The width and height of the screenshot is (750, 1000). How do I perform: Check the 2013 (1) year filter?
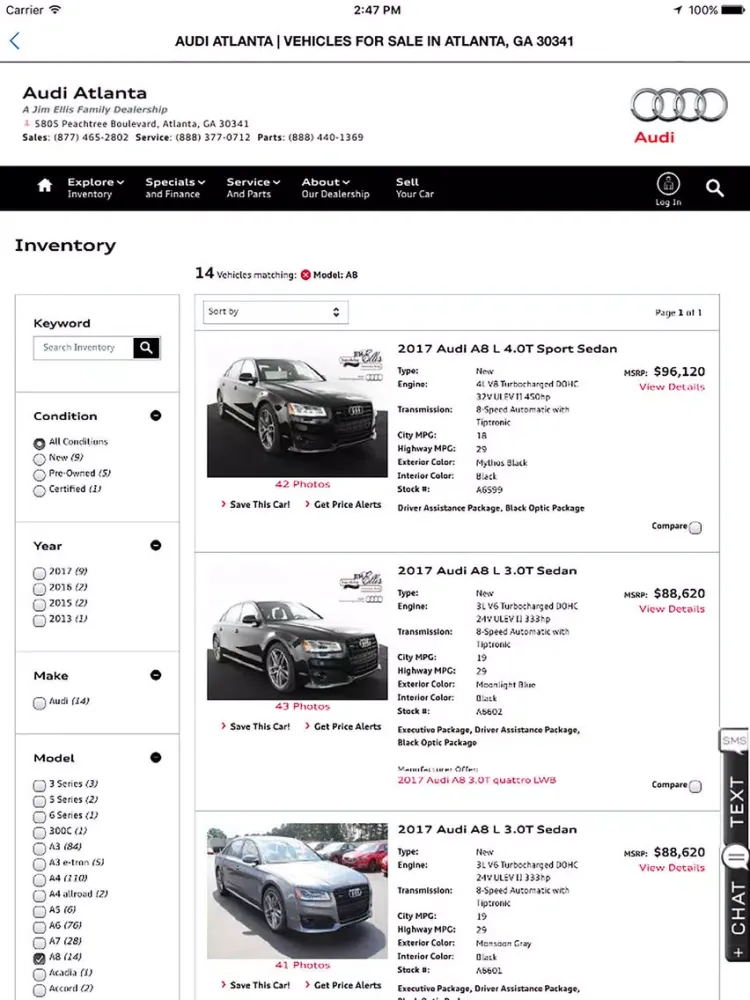point(40,621)
